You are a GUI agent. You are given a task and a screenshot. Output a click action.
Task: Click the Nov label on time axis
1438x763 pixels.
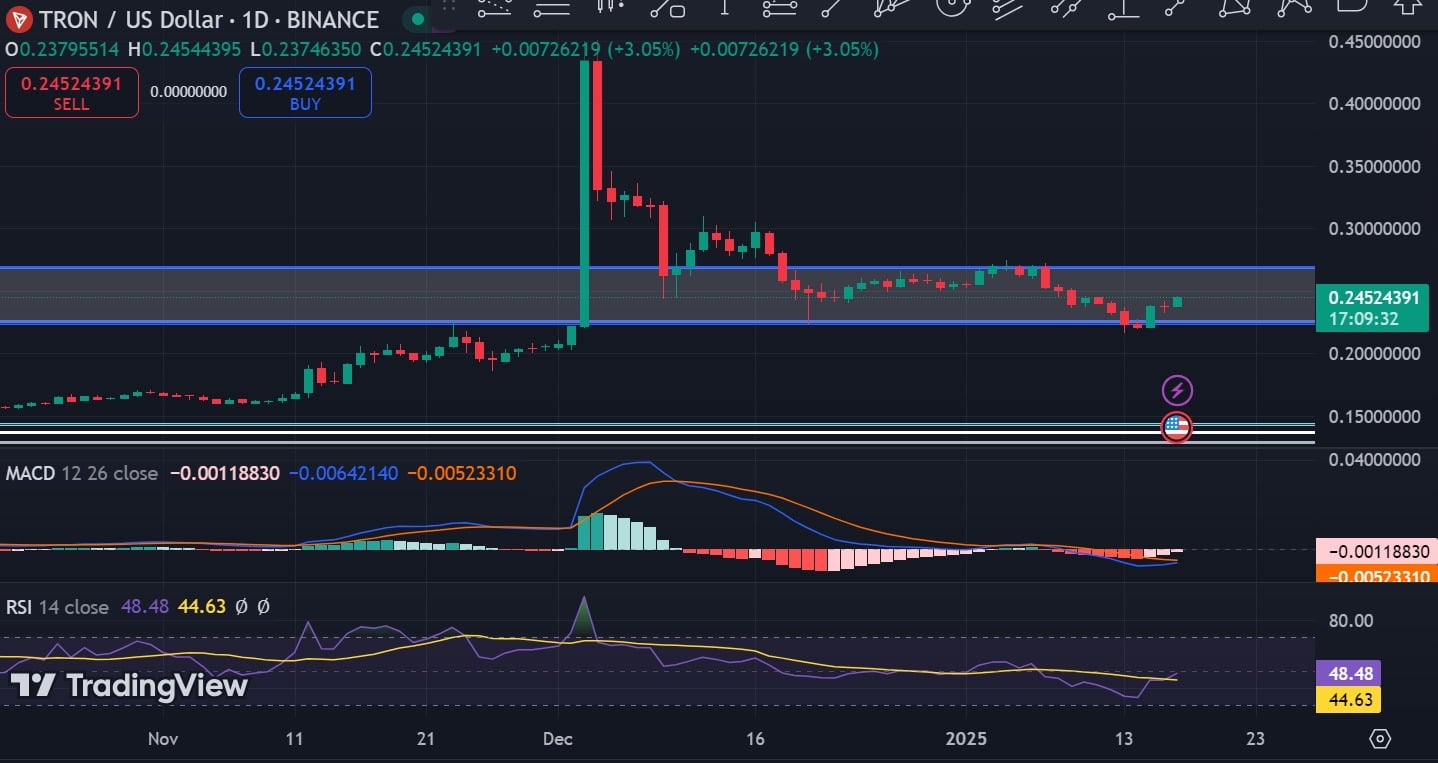(x=162, y=739)
